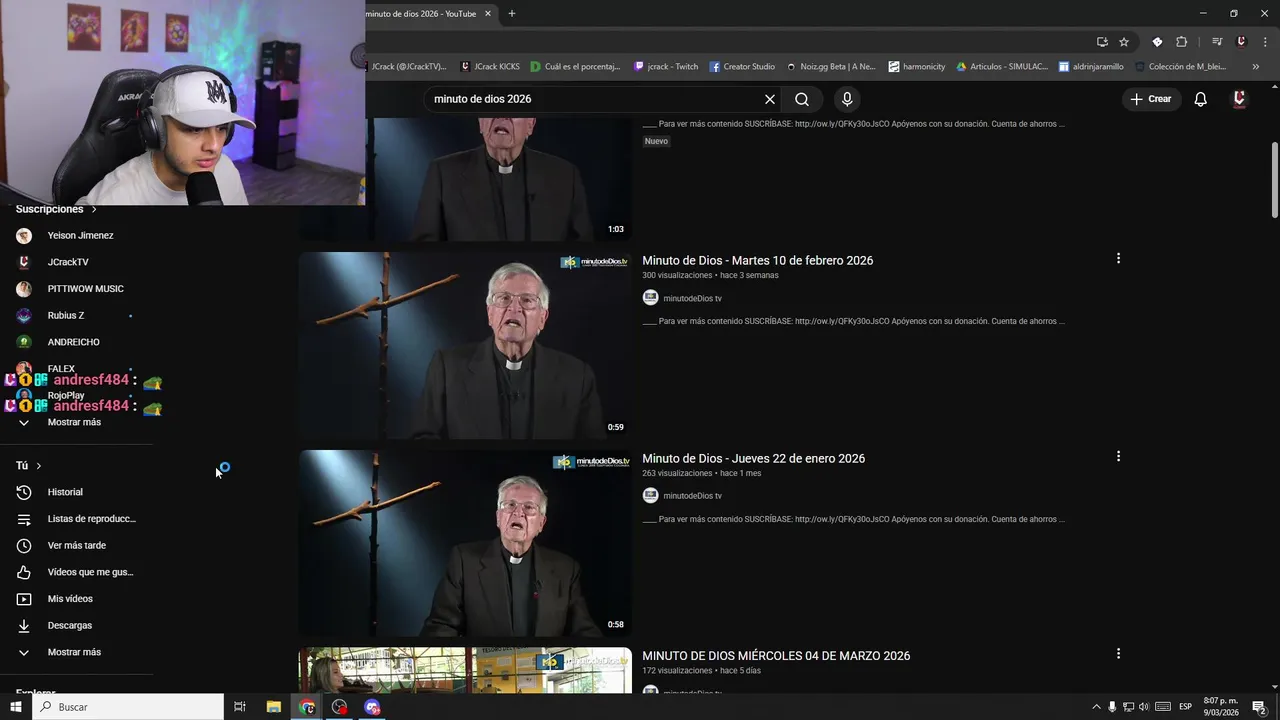Click the ESP language indicator
This screenshot has height=720, width=1280.
[x=1185, y=707]
